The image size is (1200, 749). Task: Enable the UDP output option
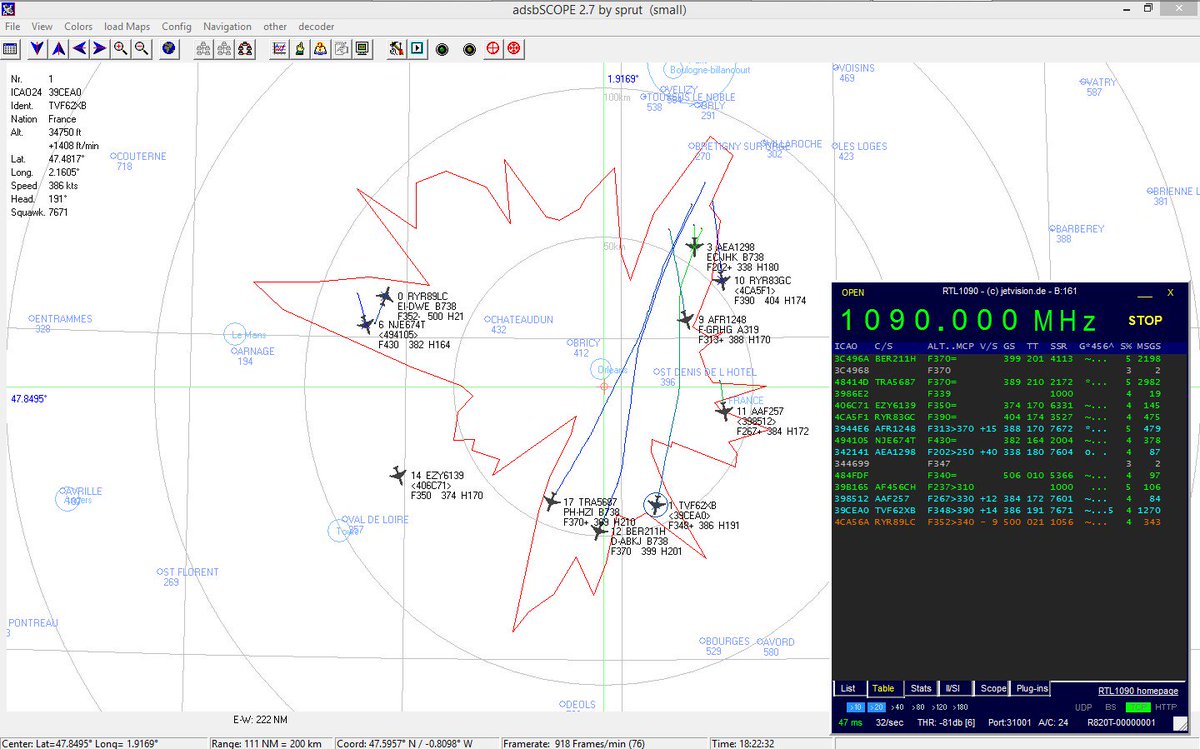coord(1083,707)
